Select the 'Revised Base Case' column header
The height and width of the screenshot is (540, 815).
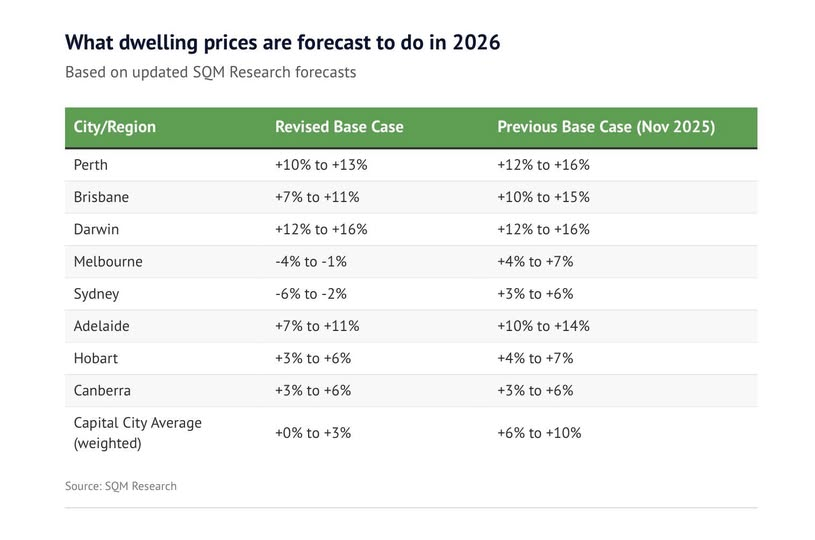coord(339,128)
